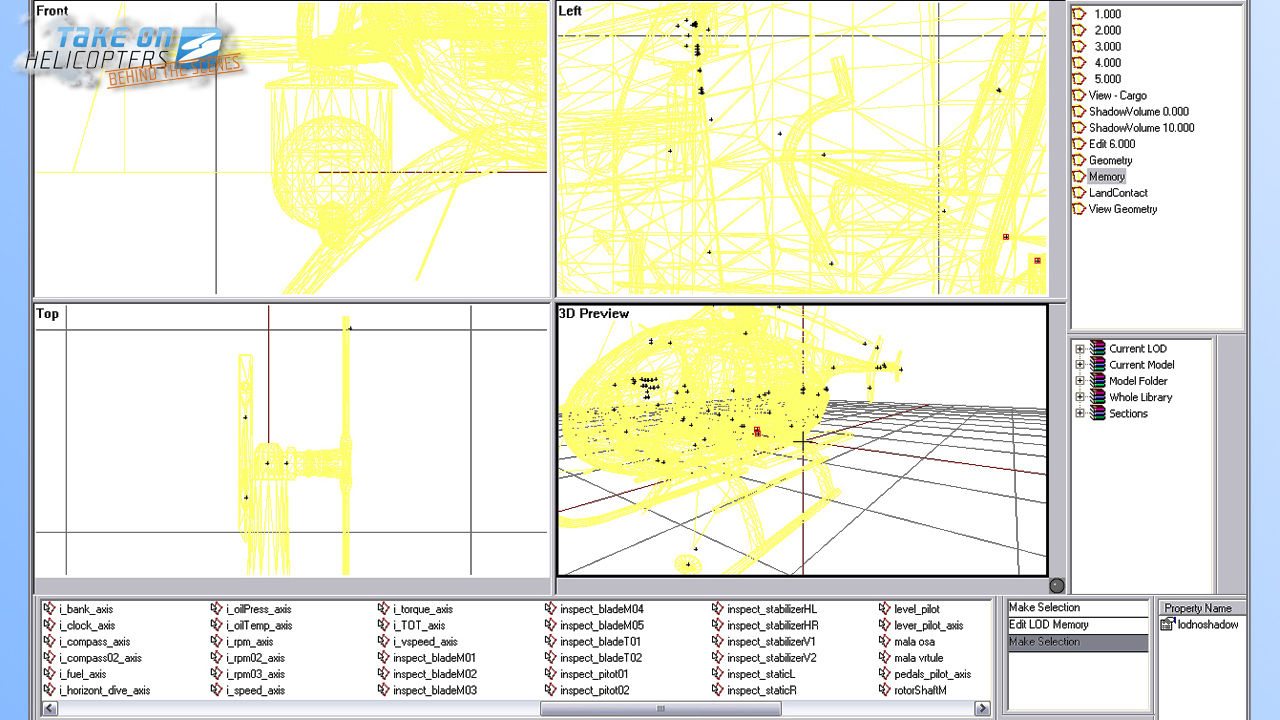The image size is (1280, 720).
Task: Click the i_vspeed_axis selection icon
Action: (x=384, y=642)
